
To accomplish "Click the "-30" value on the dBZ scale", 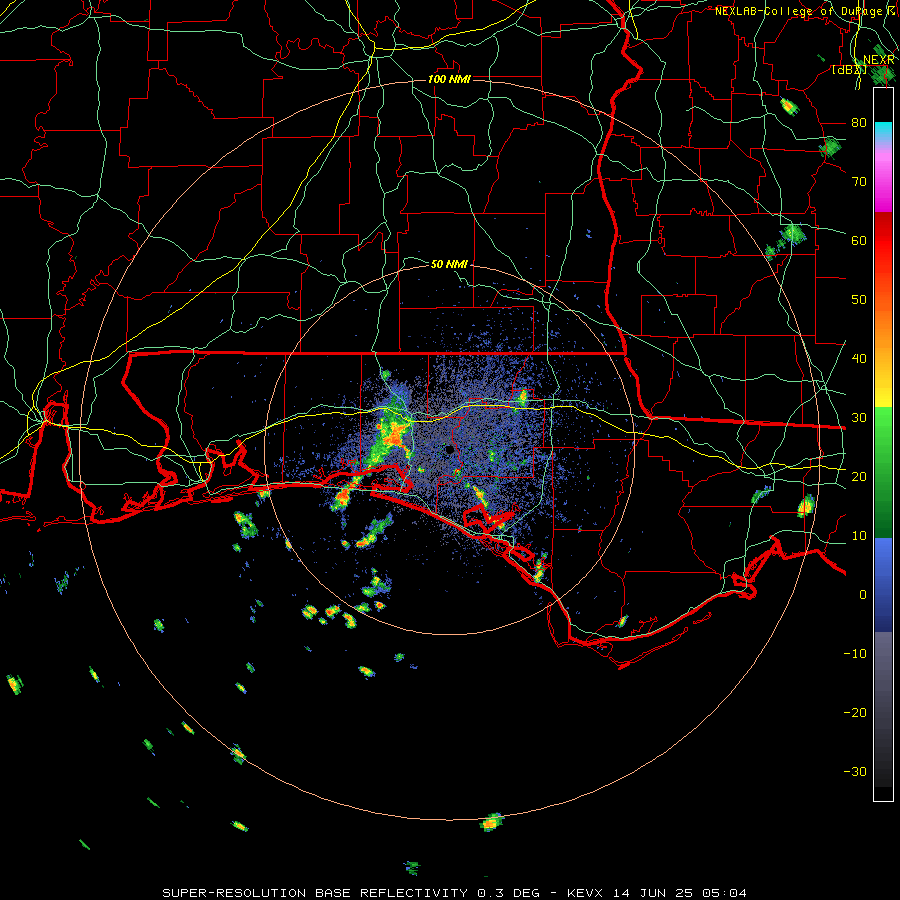I will (855, 772).
